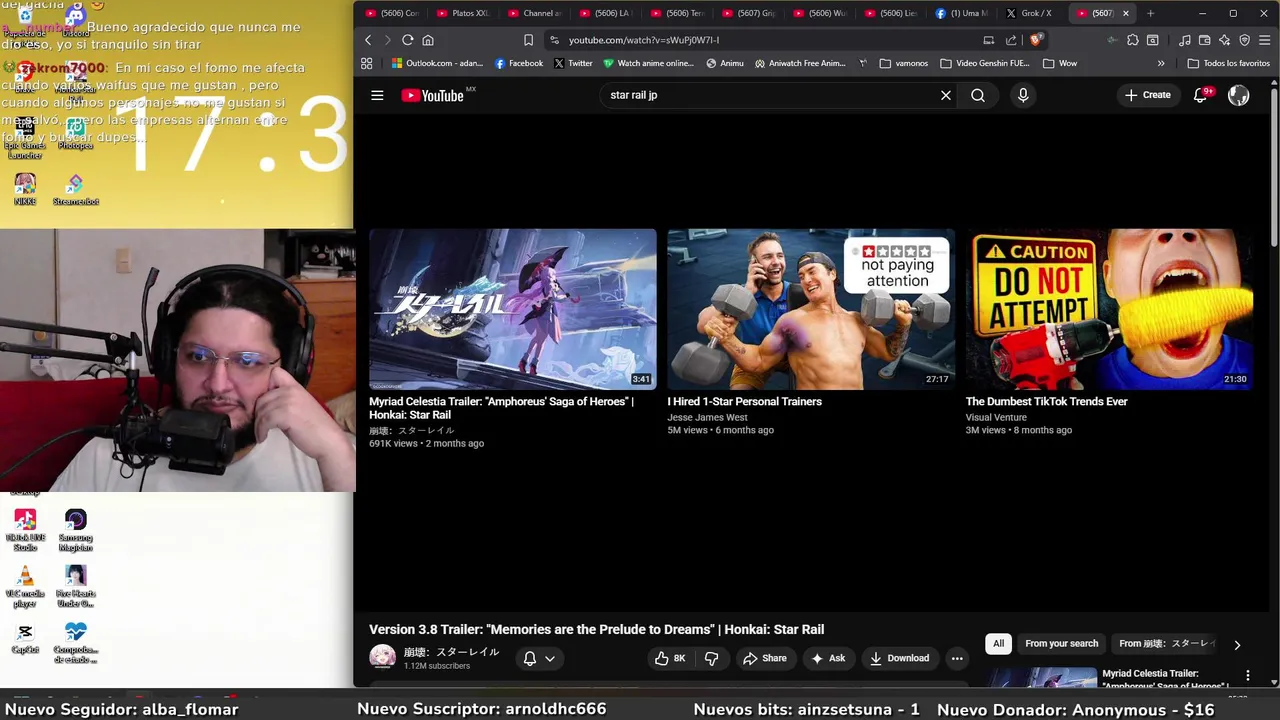Open Jesse James West channel link
The height and width of the screenshot is (720, 1280).
(707, 417)
